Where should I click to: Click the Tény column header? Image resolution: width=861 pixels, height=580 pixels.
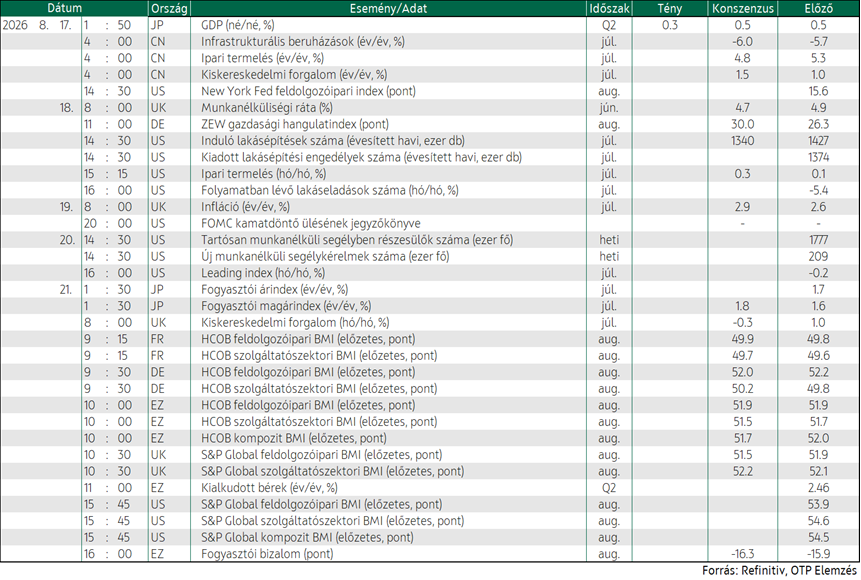pos(669,8)
